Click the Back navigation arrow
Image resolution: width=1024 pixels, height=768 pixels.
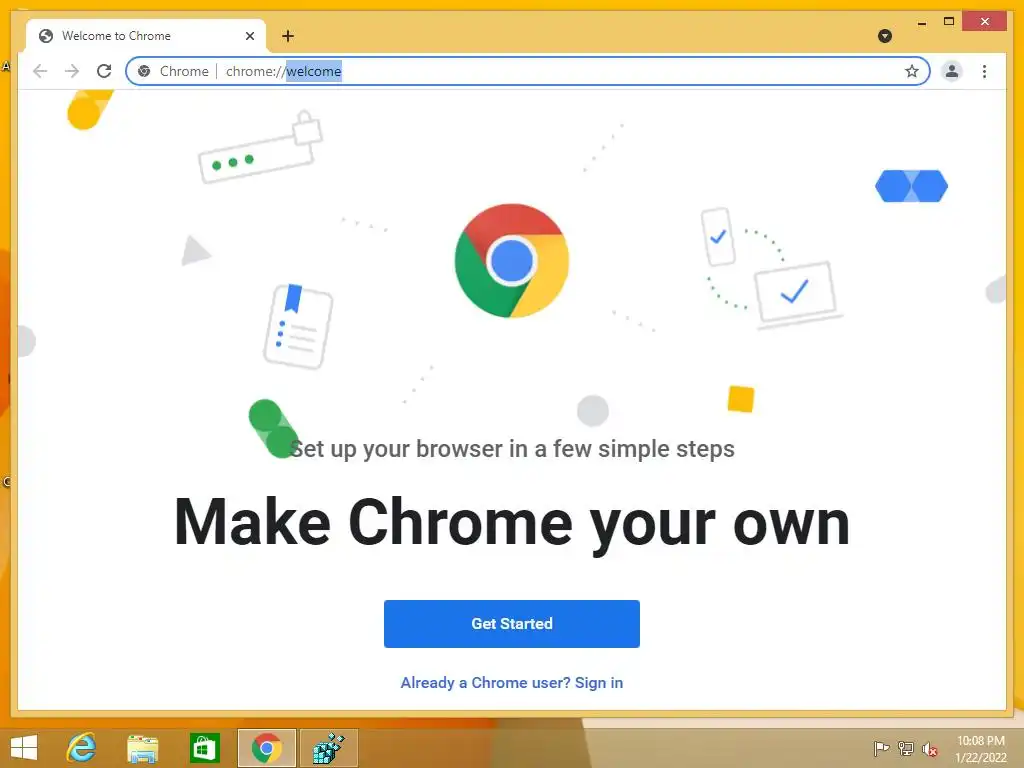coord(40,71)
